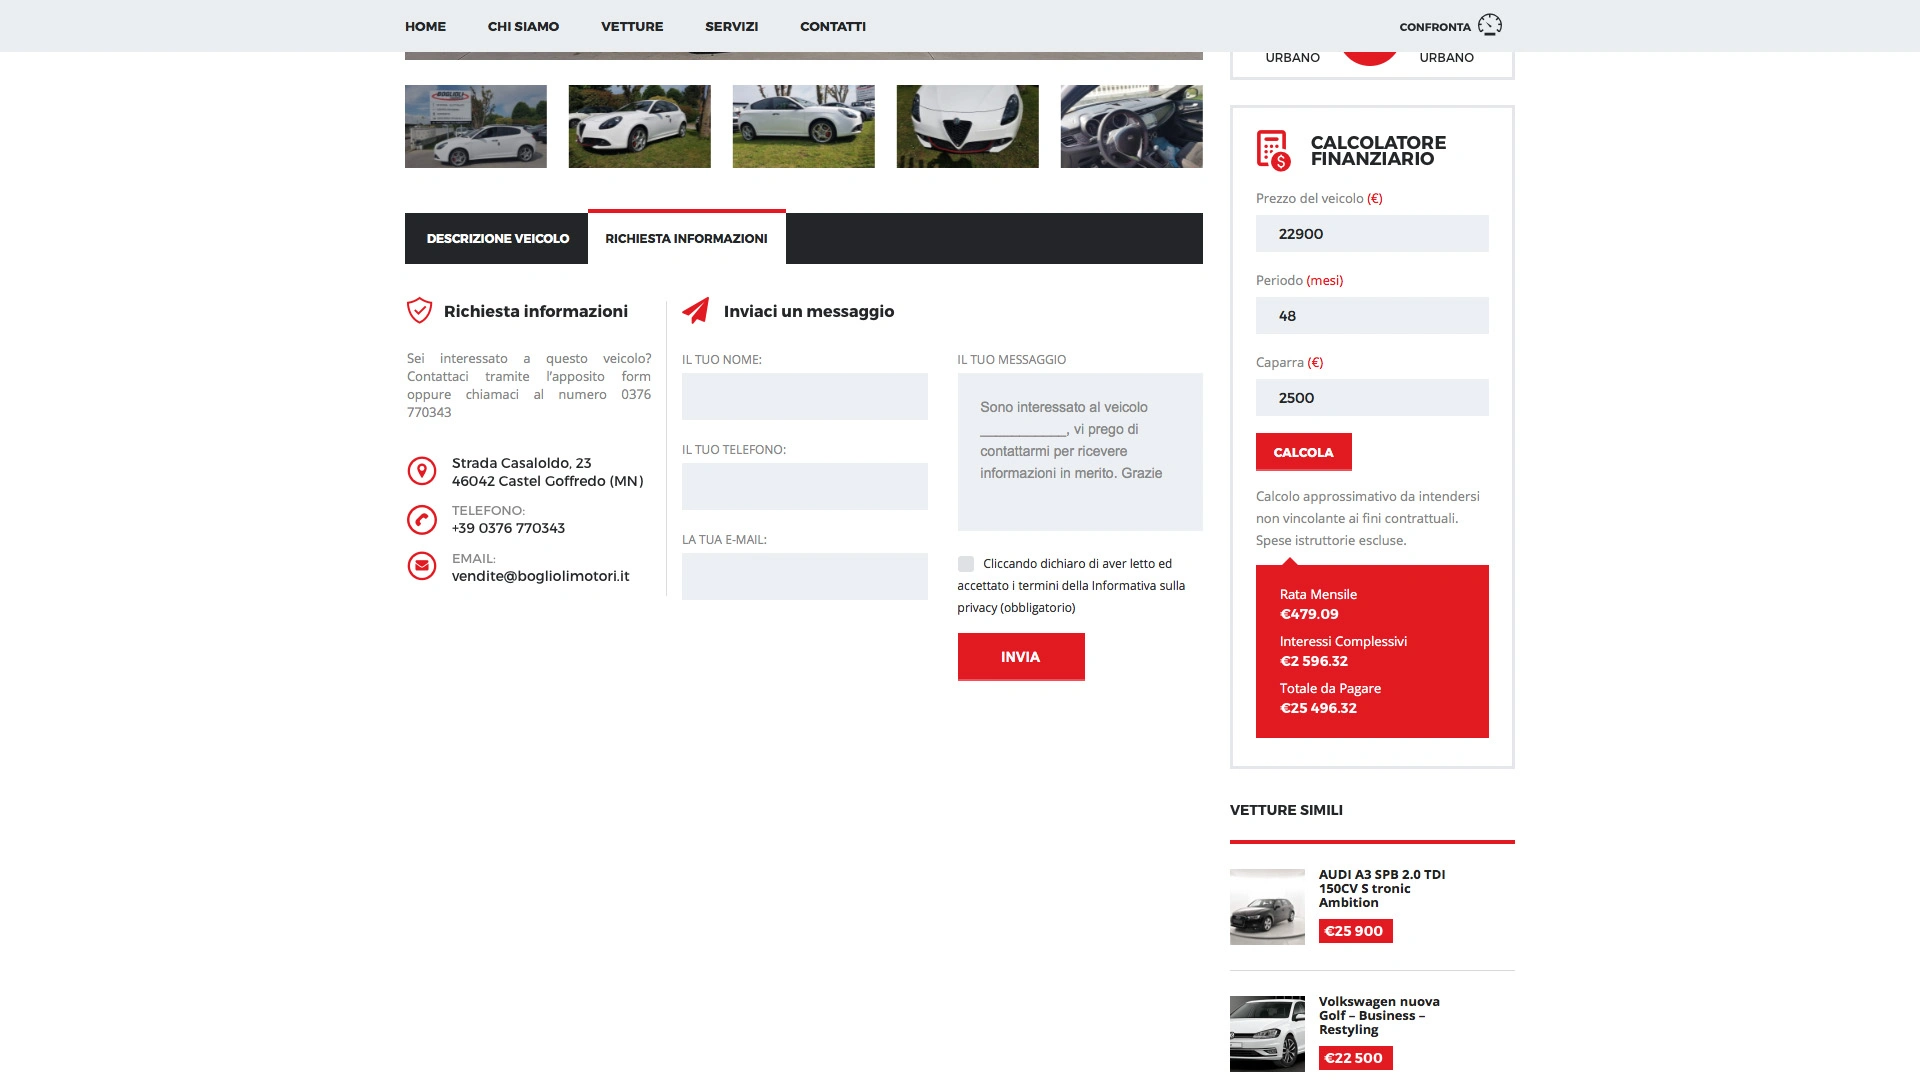Click the location pin icon
Screen dimensions: 1920x1080
[422, 470]
